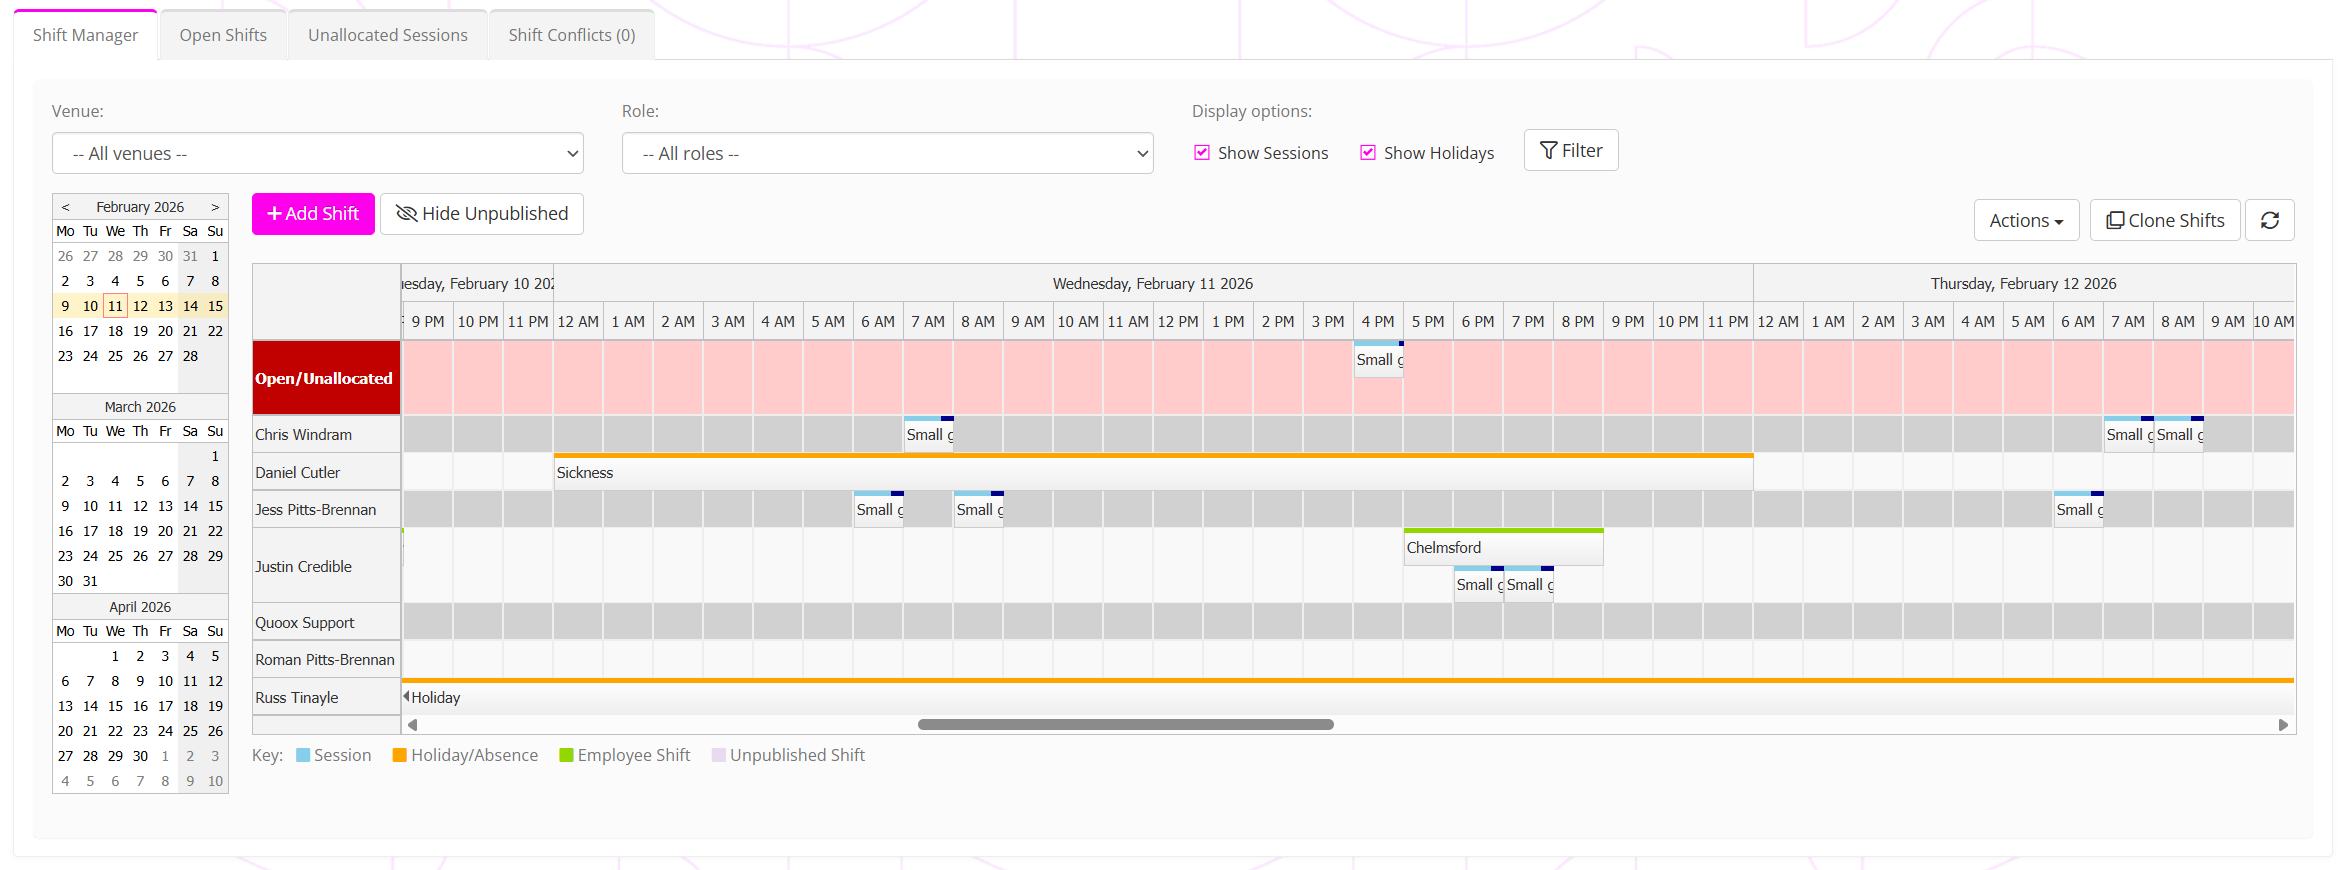Click the Filter funnel button
This screenshot has height=870, width=2345.
pos(1570,151)
